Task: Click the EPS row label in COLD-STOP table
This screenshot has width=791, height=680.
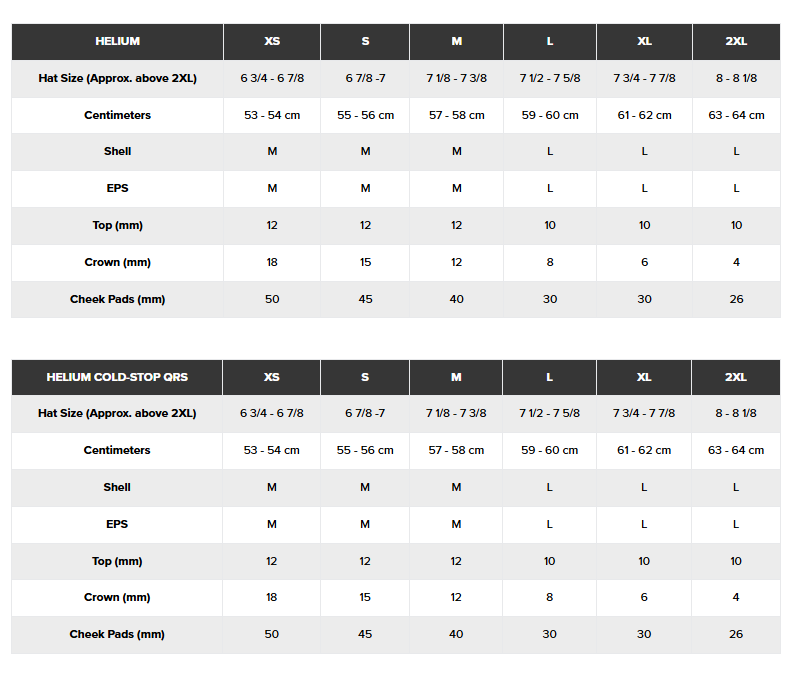Action: pos(117,524)
